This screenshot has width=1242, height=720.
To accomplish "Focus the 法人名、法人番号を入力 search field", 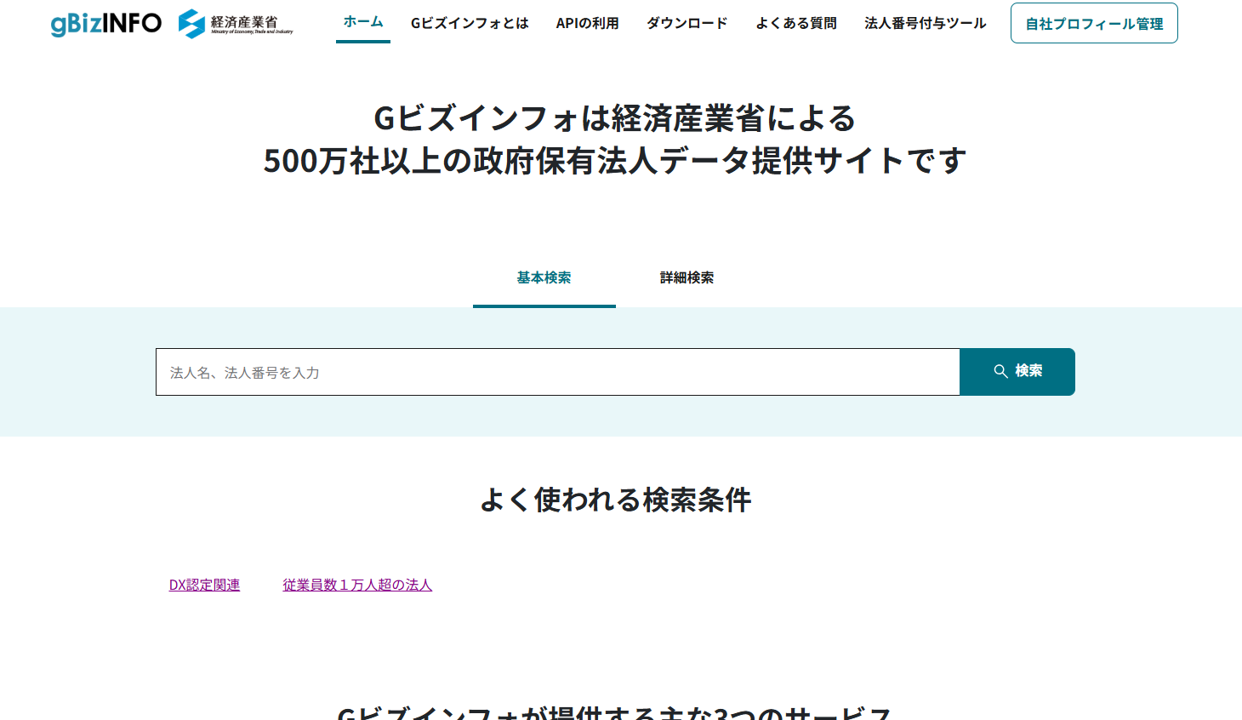I will [558, 372].
